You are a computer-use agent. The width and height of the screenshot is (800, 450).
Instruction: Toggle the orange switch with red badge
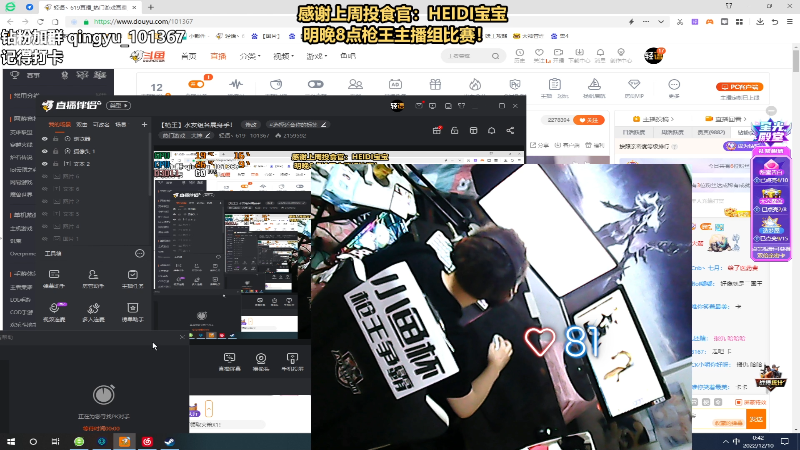coord(196,84)
